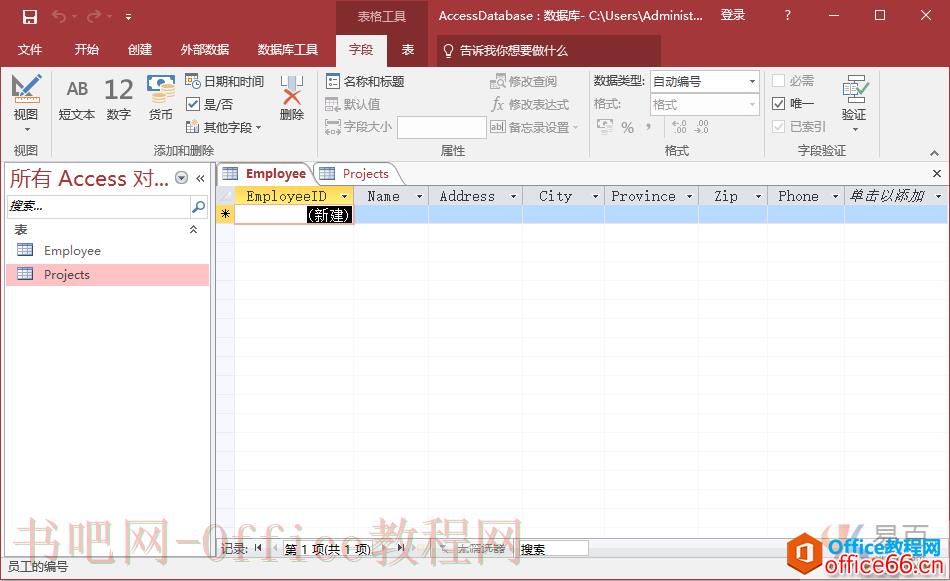This screenshot has height=581, width=950.
Task: Switch to the Employee document tab
Action: pyautogui.click(x=265, y=174)
